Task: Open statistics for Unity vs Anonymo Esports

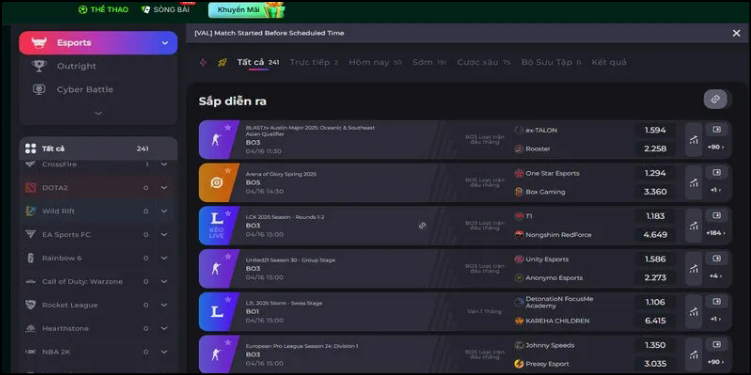Action: point(694,269)
